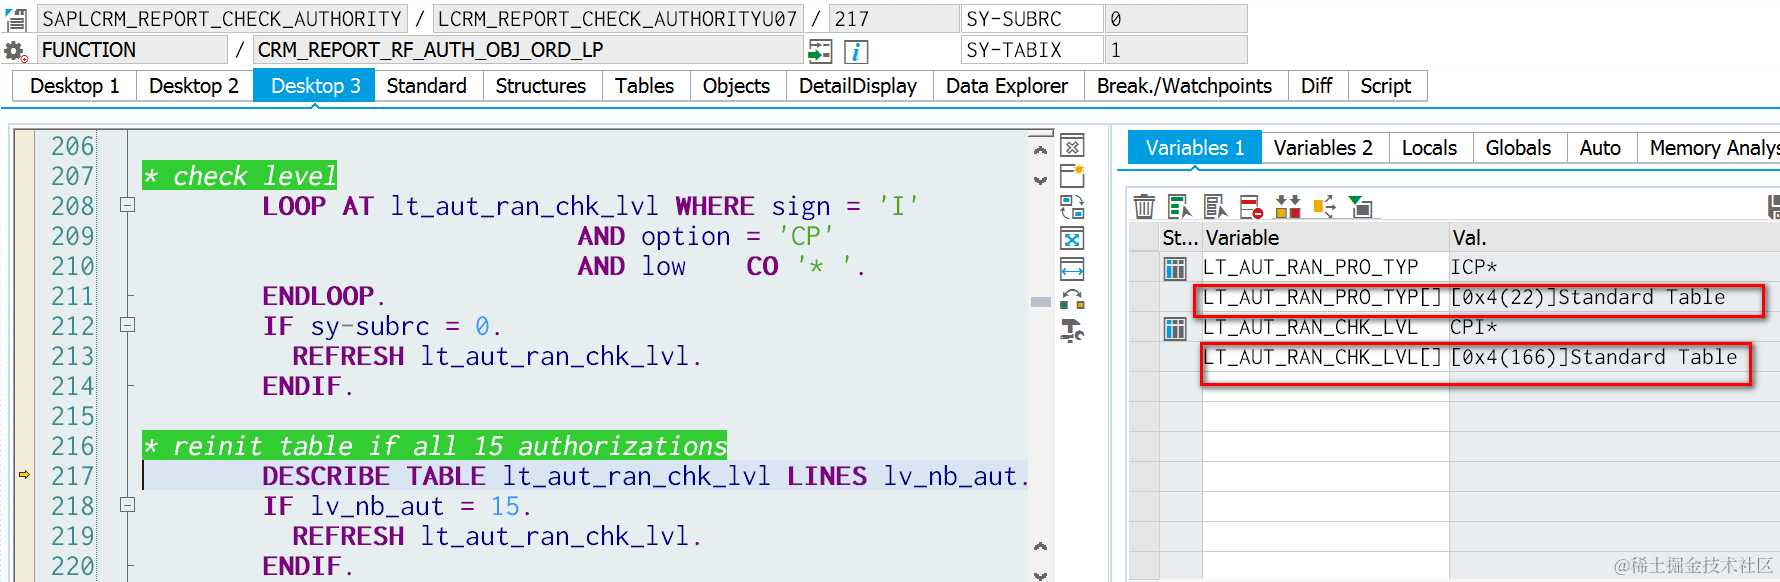Click the SAPLCRM_REPORT_CHECK_AUTHORITY program field
Image resolution: width=1780 pixels, height=582 pixels.
coord(222,19)
